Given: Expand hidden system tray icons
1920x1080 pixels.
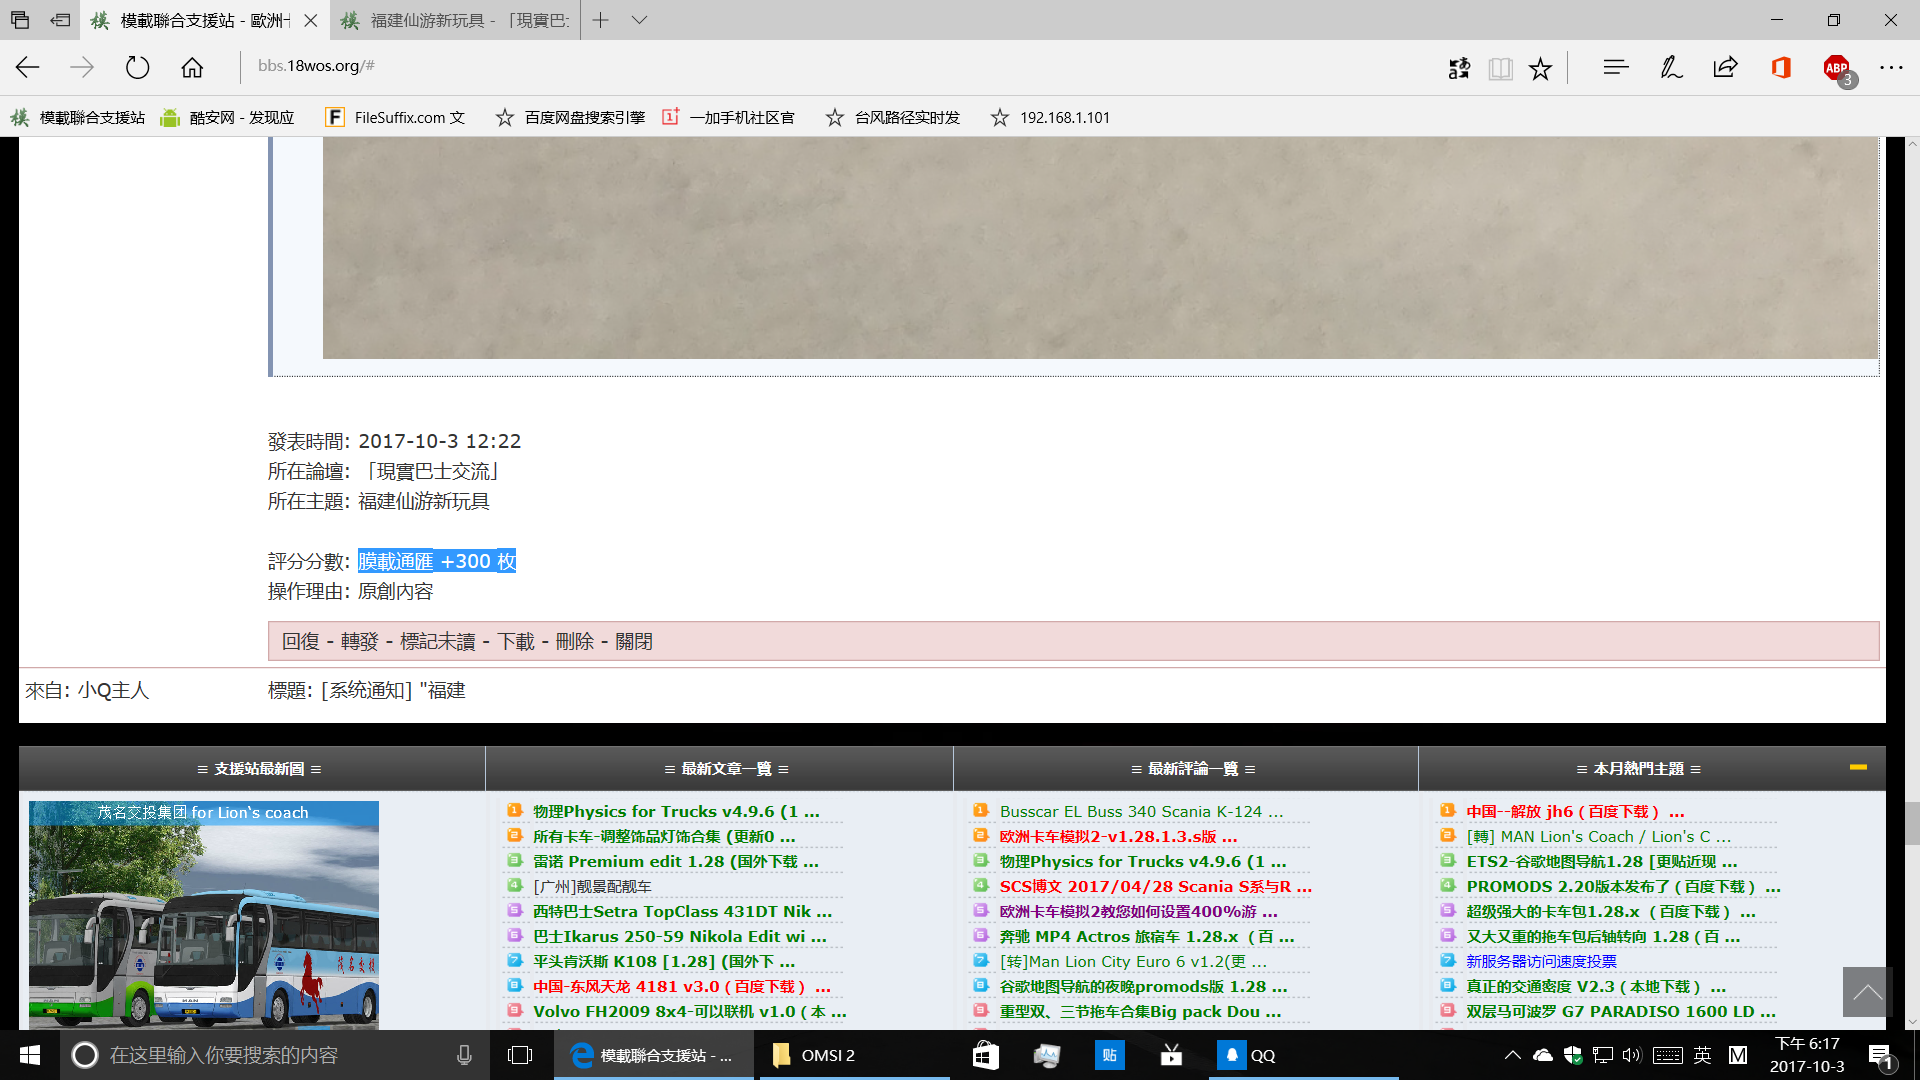Looking at the screenshot, I should [1512, 1055].
